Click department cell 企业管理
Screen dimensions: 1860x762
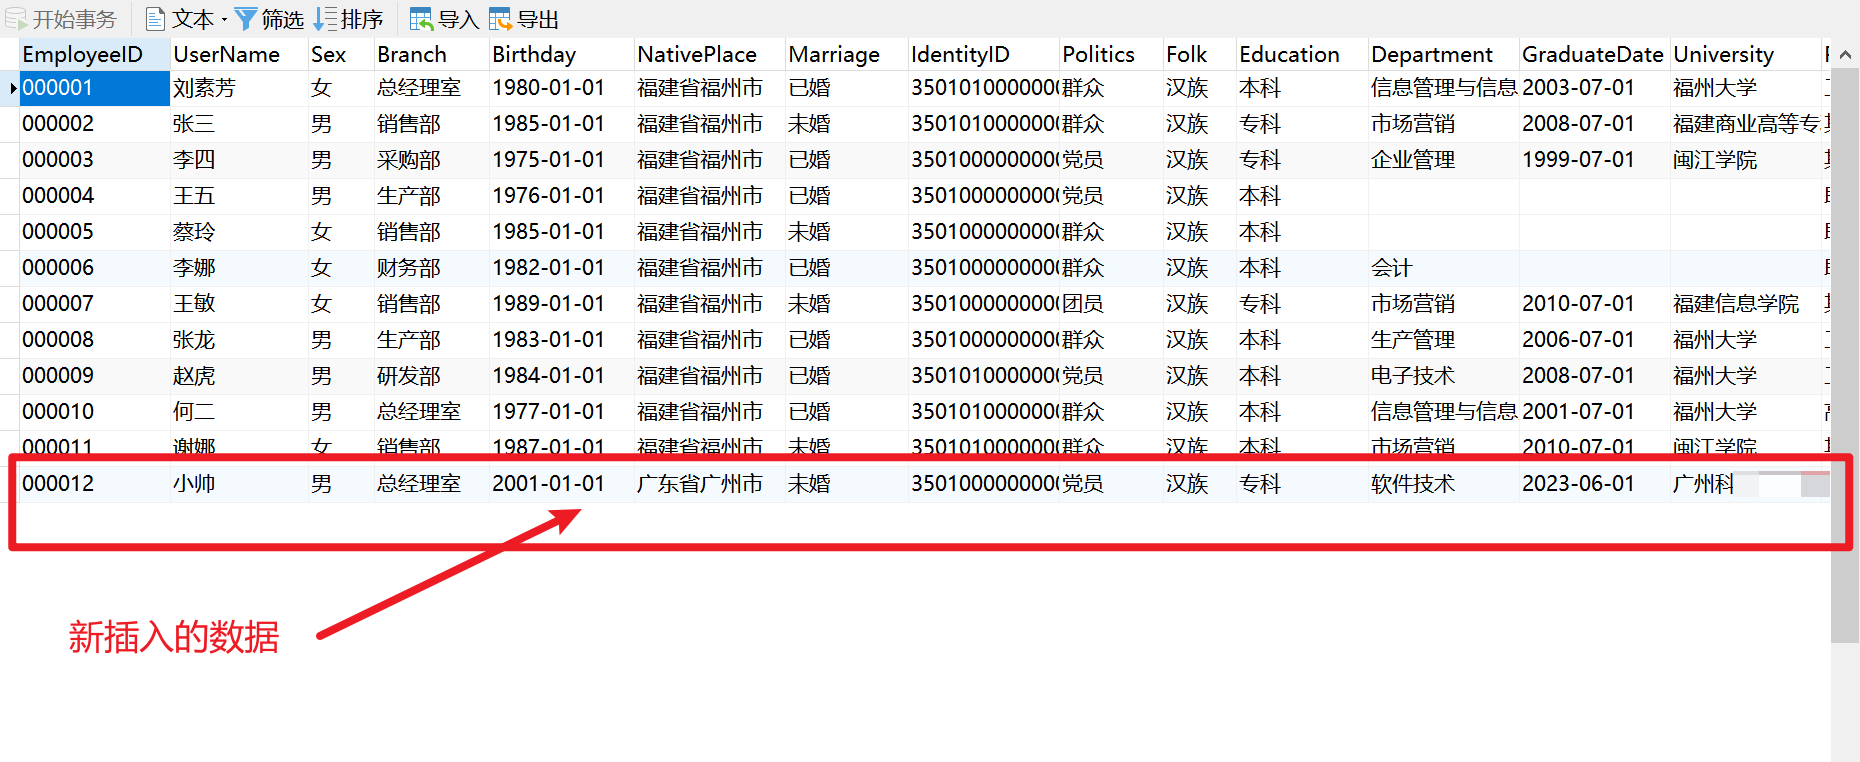(1444, 160)
